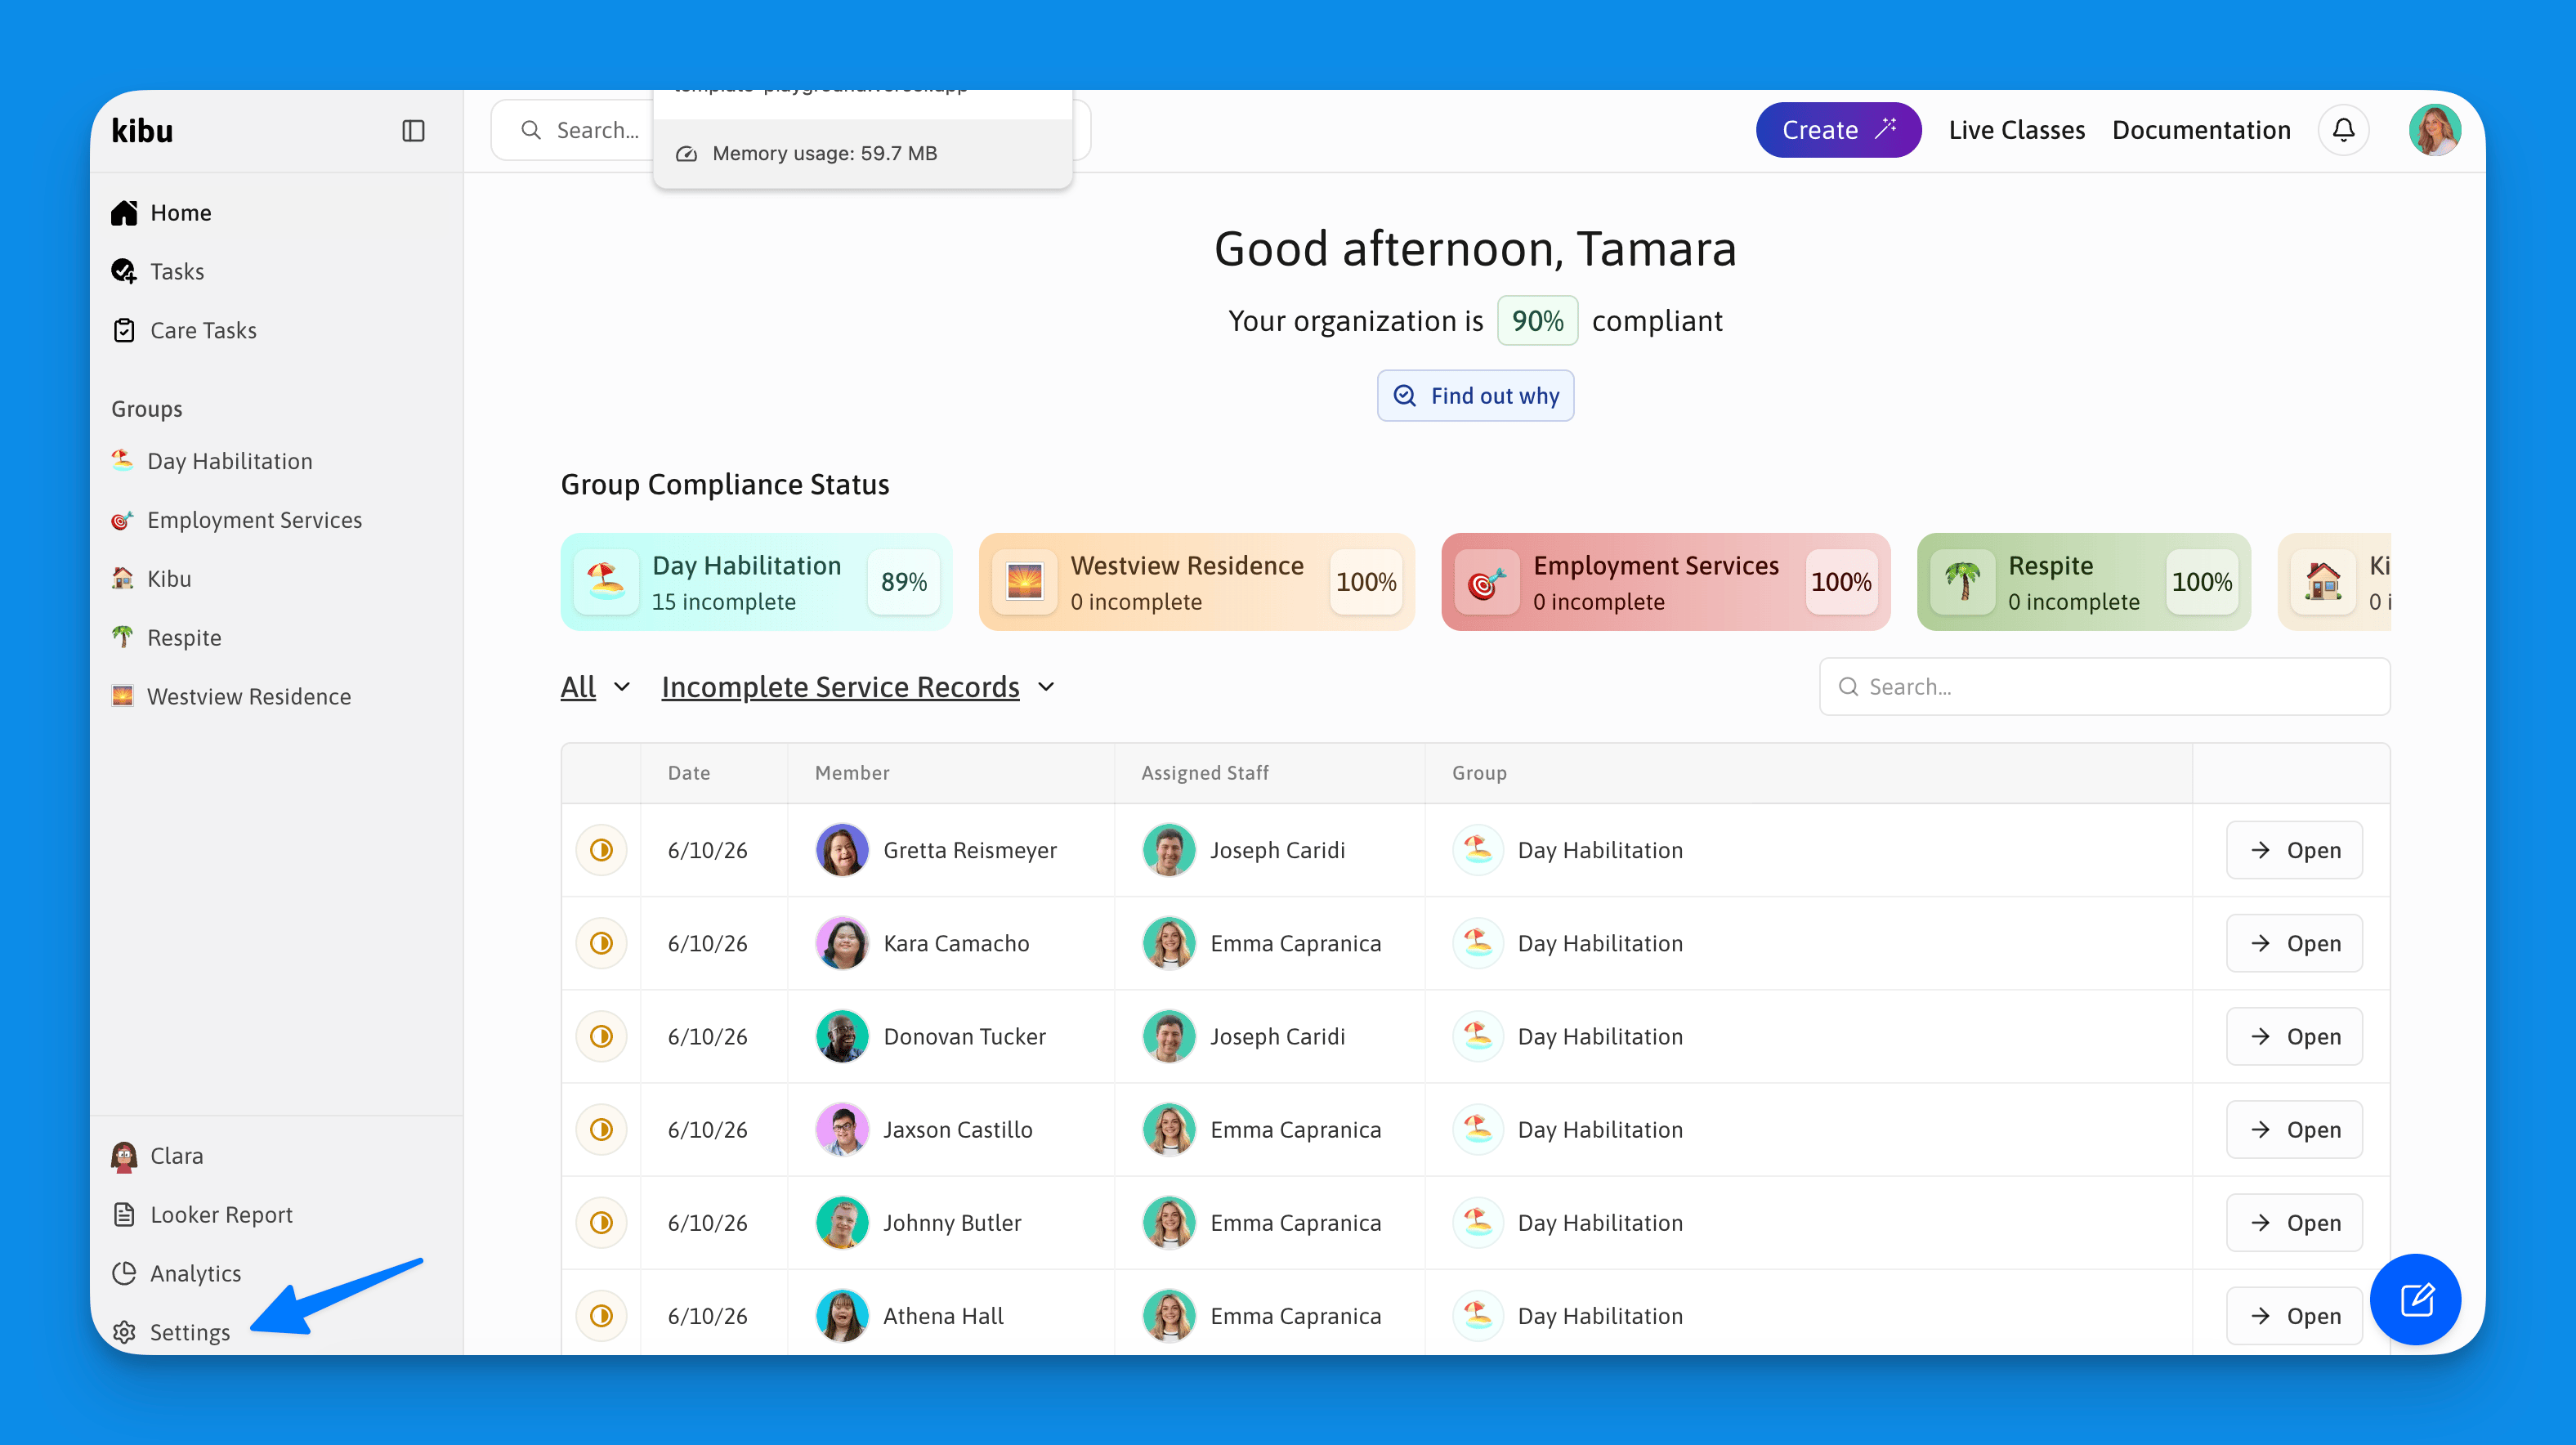
Task: Click the Employment Services target card icon
Action: coord(1487,582)
